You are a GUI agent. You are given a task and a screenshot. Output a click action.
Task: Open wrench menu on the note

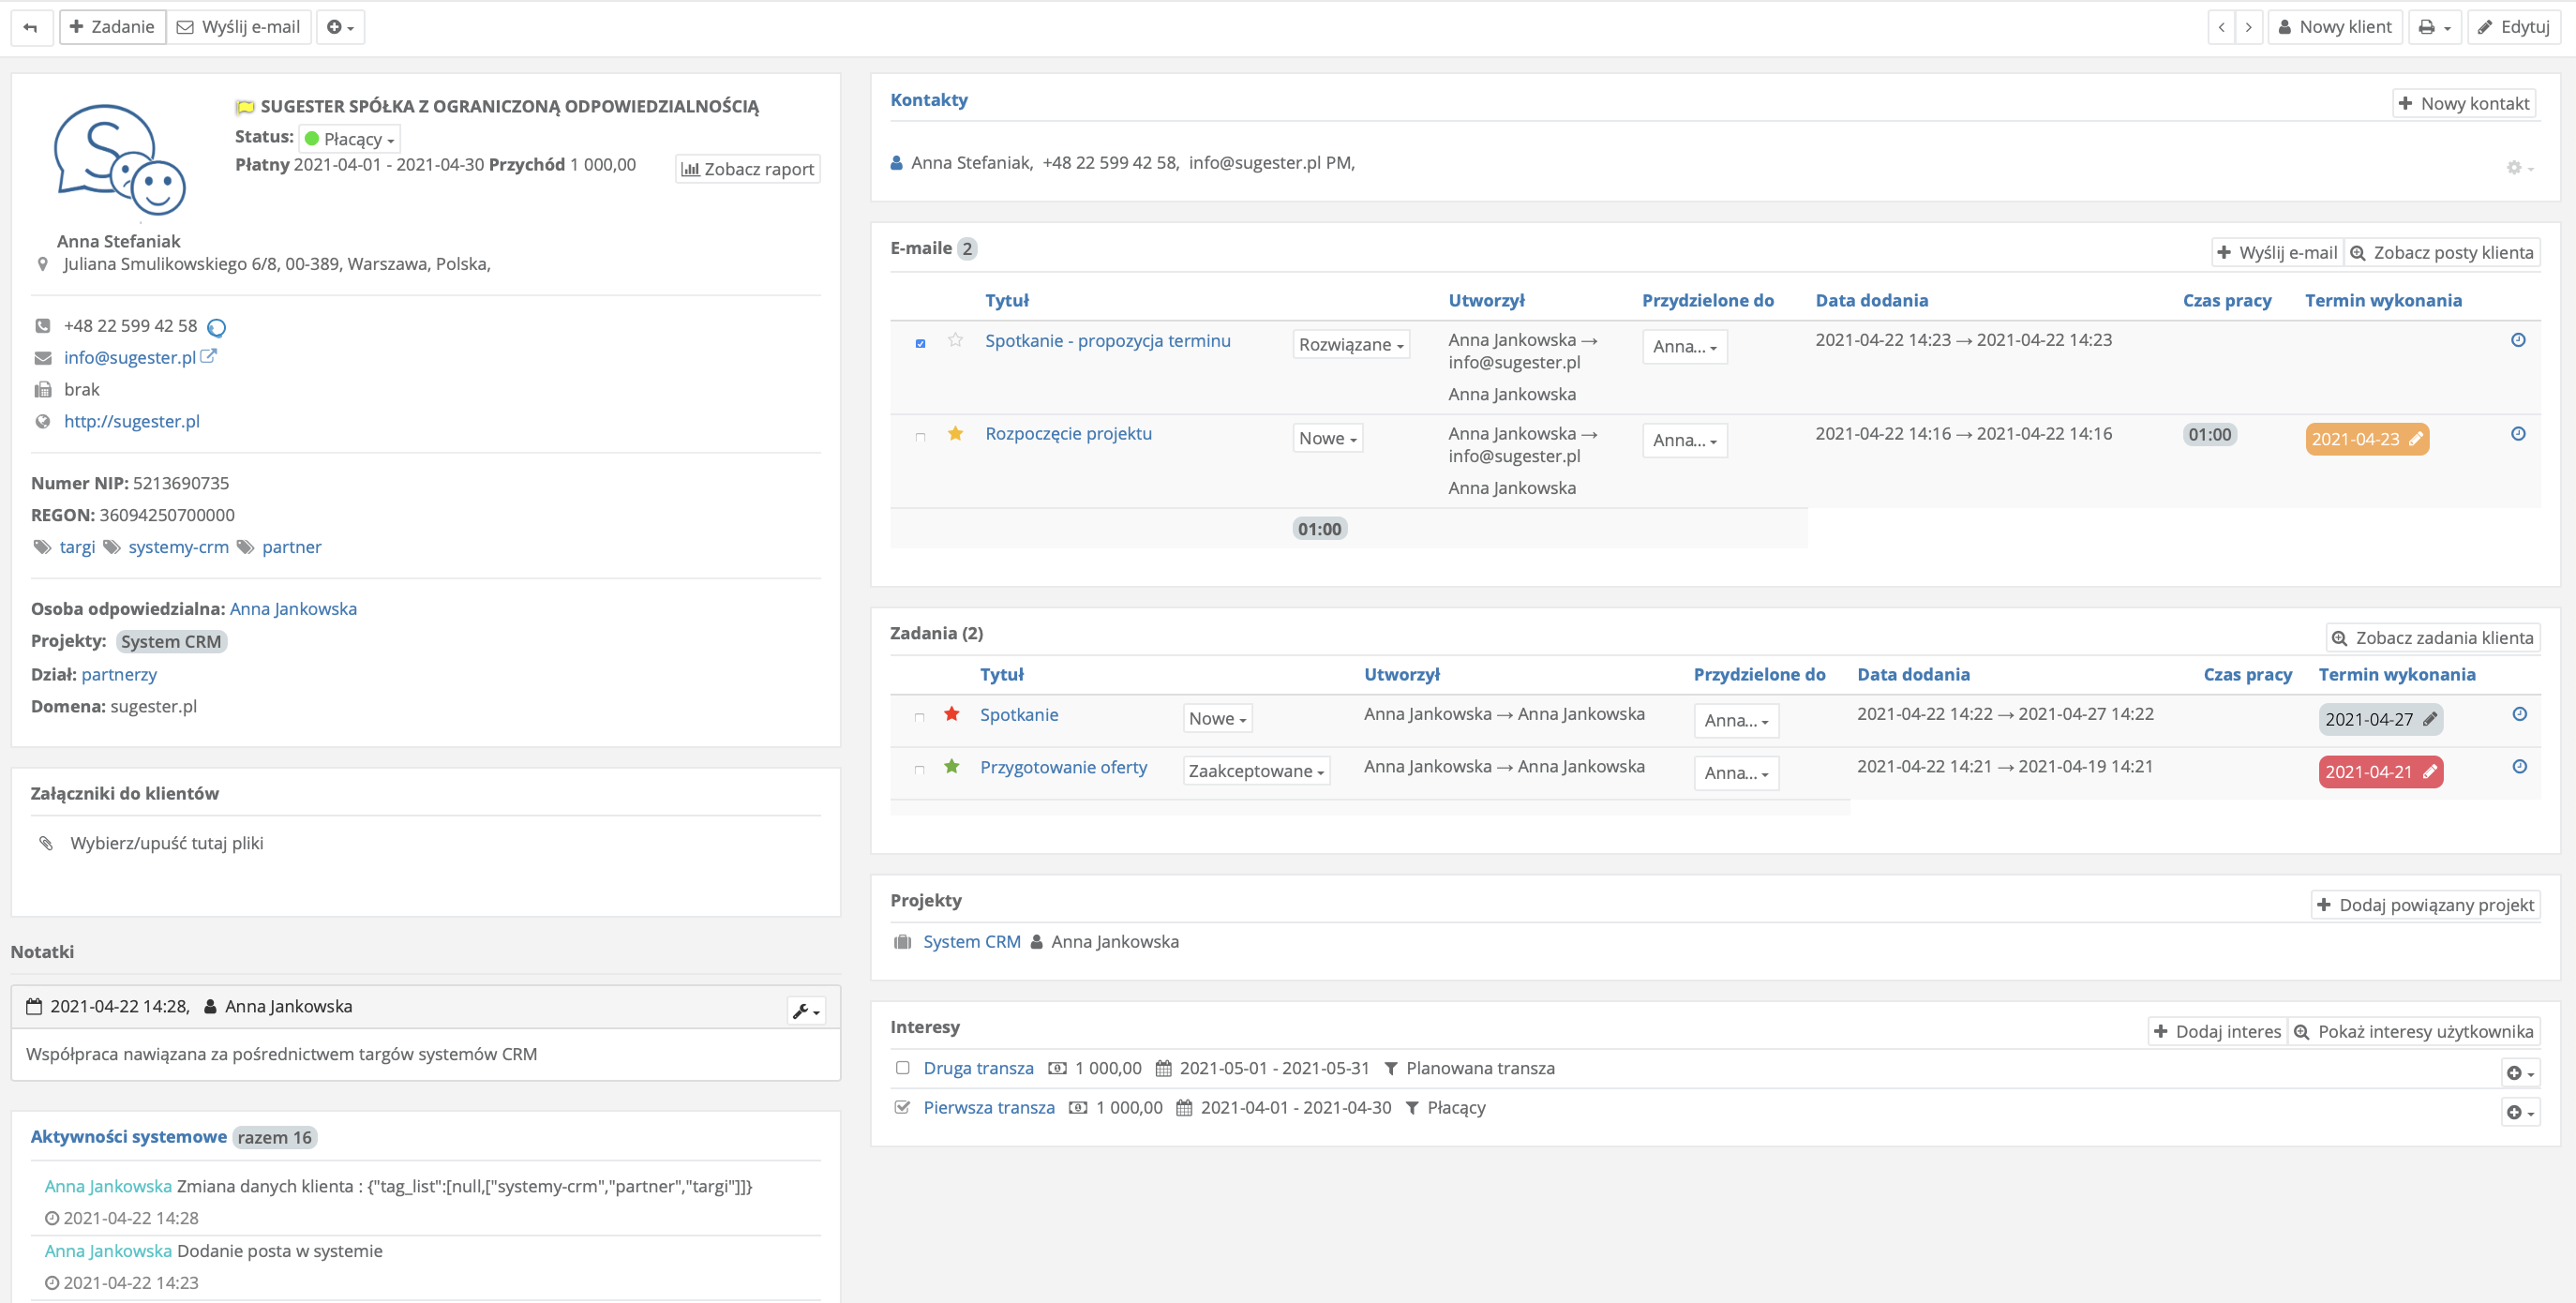click(x=806, y=1011)
